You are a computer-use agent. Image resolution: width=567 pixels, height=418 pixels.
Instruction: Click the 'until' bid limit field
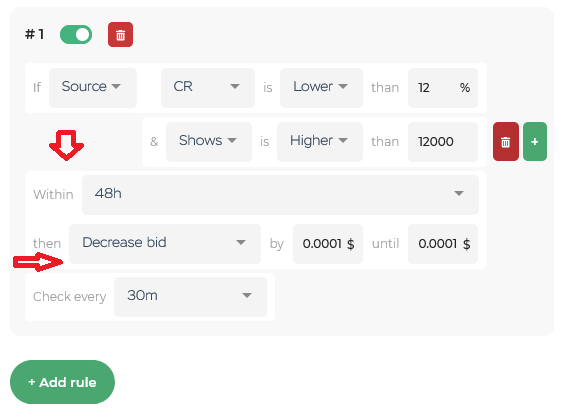(x=443, y=244)
